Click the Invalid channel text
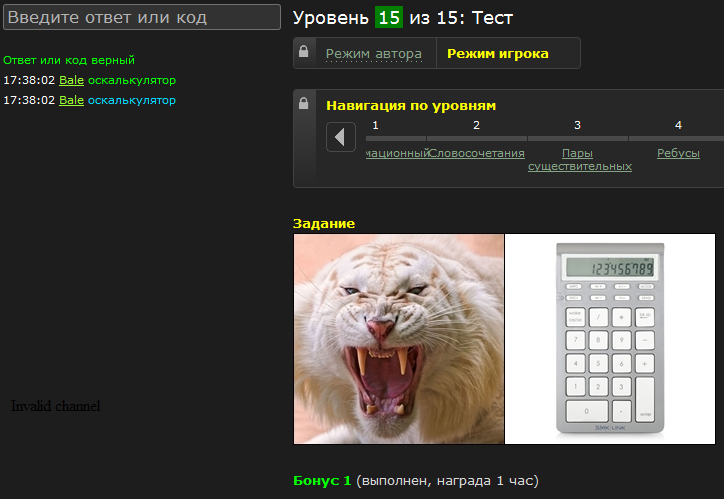 pos(55,406)
